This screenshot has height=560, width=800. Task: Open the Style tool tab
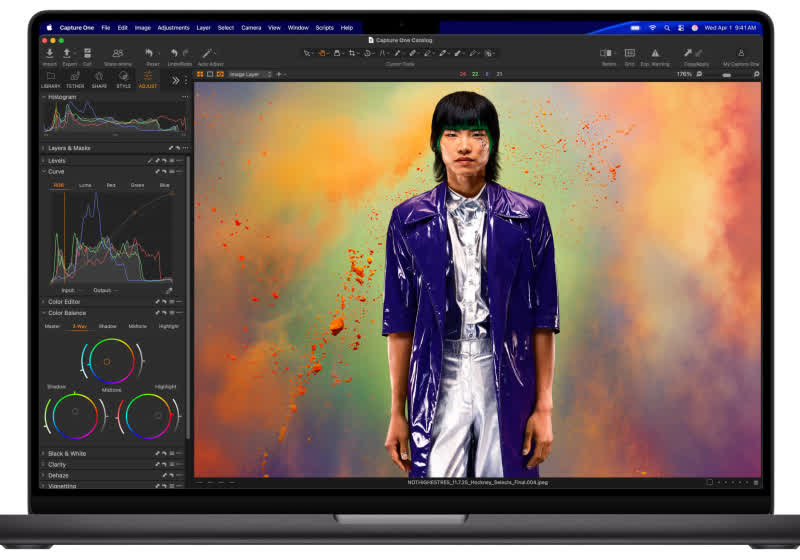coord(123,78)
